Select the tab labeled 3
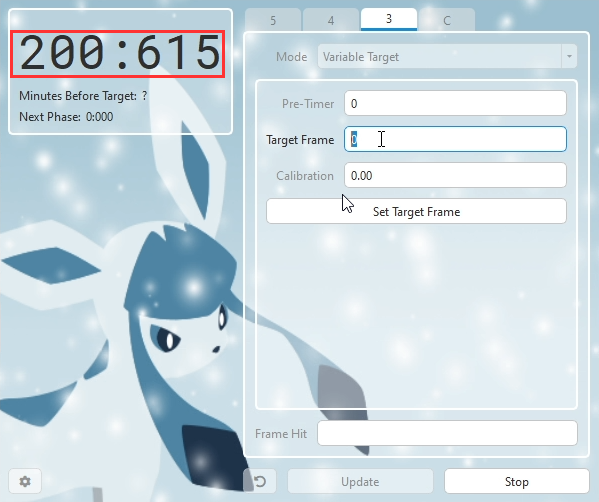This screenshot has height=502, width=599. (x=389, y=19)
